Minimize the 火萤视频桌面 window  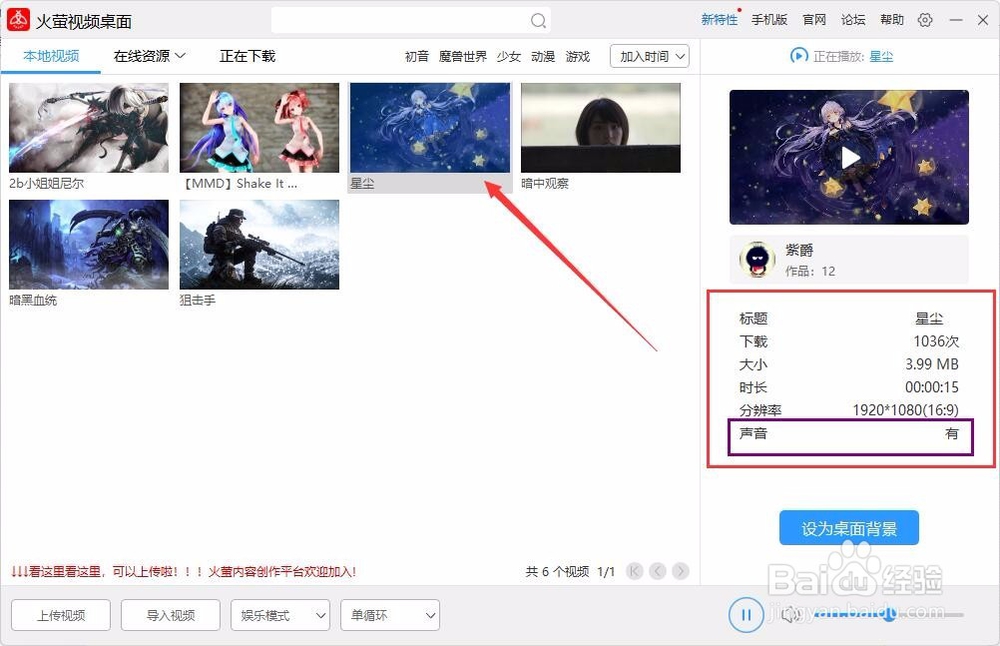[x=955, y=20]
